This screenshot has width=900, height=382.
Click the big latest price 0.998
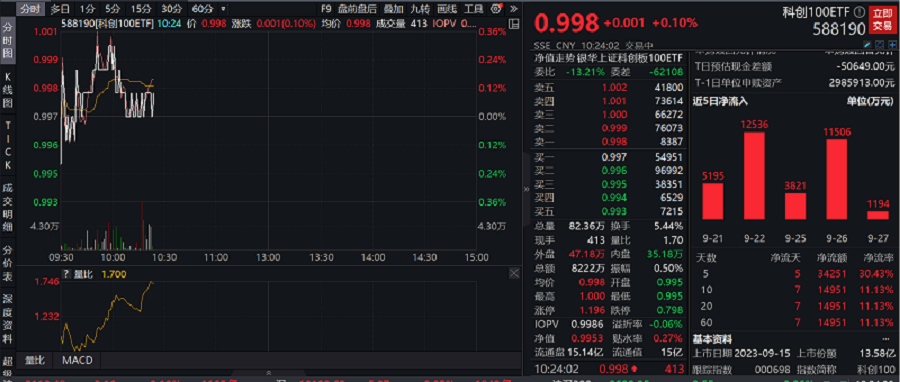pos(567,23)
